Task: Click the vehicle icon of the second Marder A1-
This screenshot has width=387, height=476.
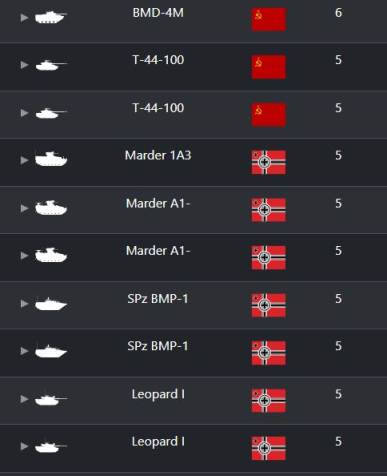Action: coord(51,255)
